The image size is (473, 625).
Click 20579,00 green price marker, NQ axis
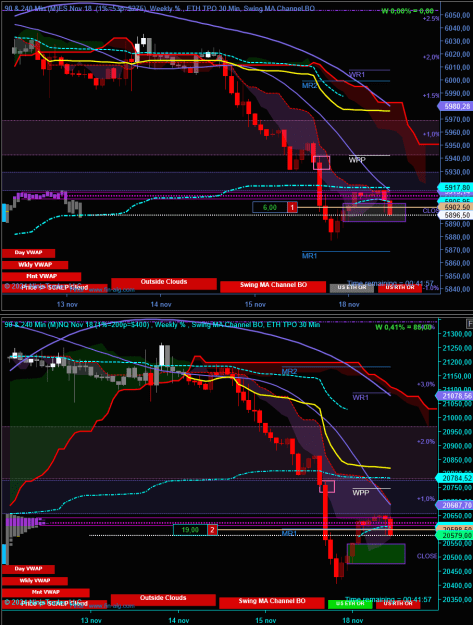[x=454, y=536]
